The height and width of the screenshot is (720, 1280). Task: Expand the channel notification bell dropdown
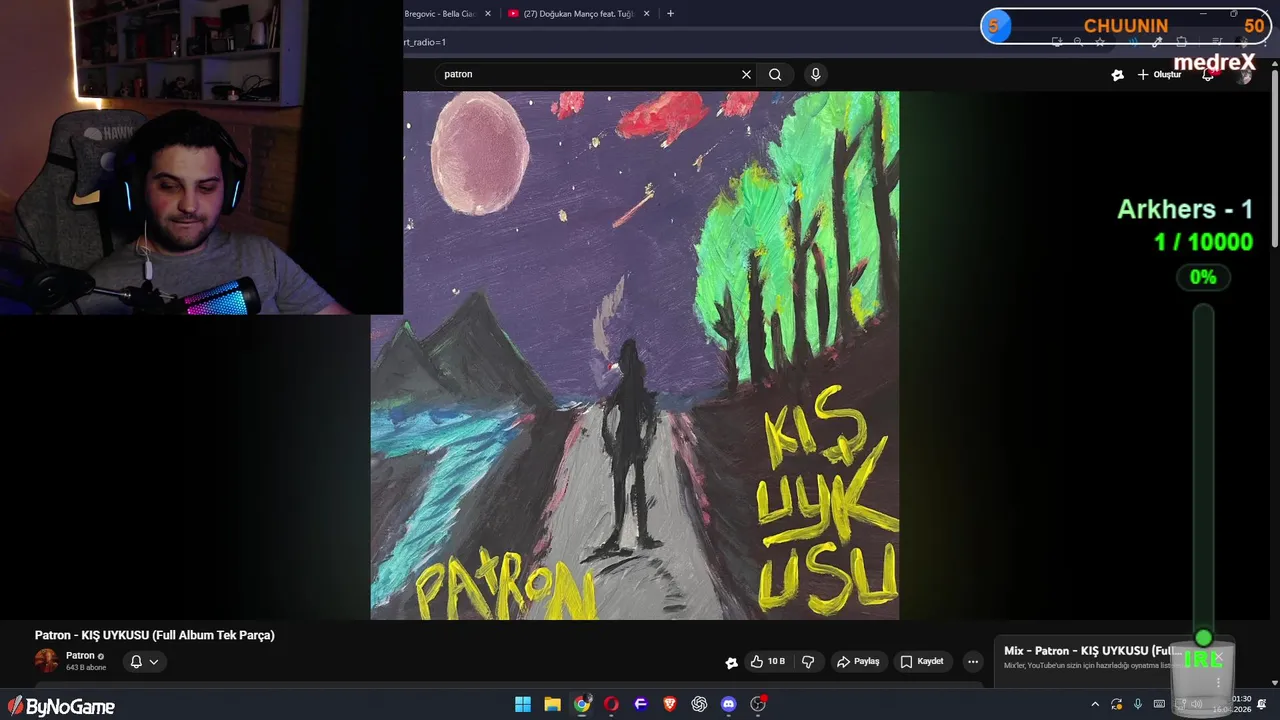click(x=144, y=661)
